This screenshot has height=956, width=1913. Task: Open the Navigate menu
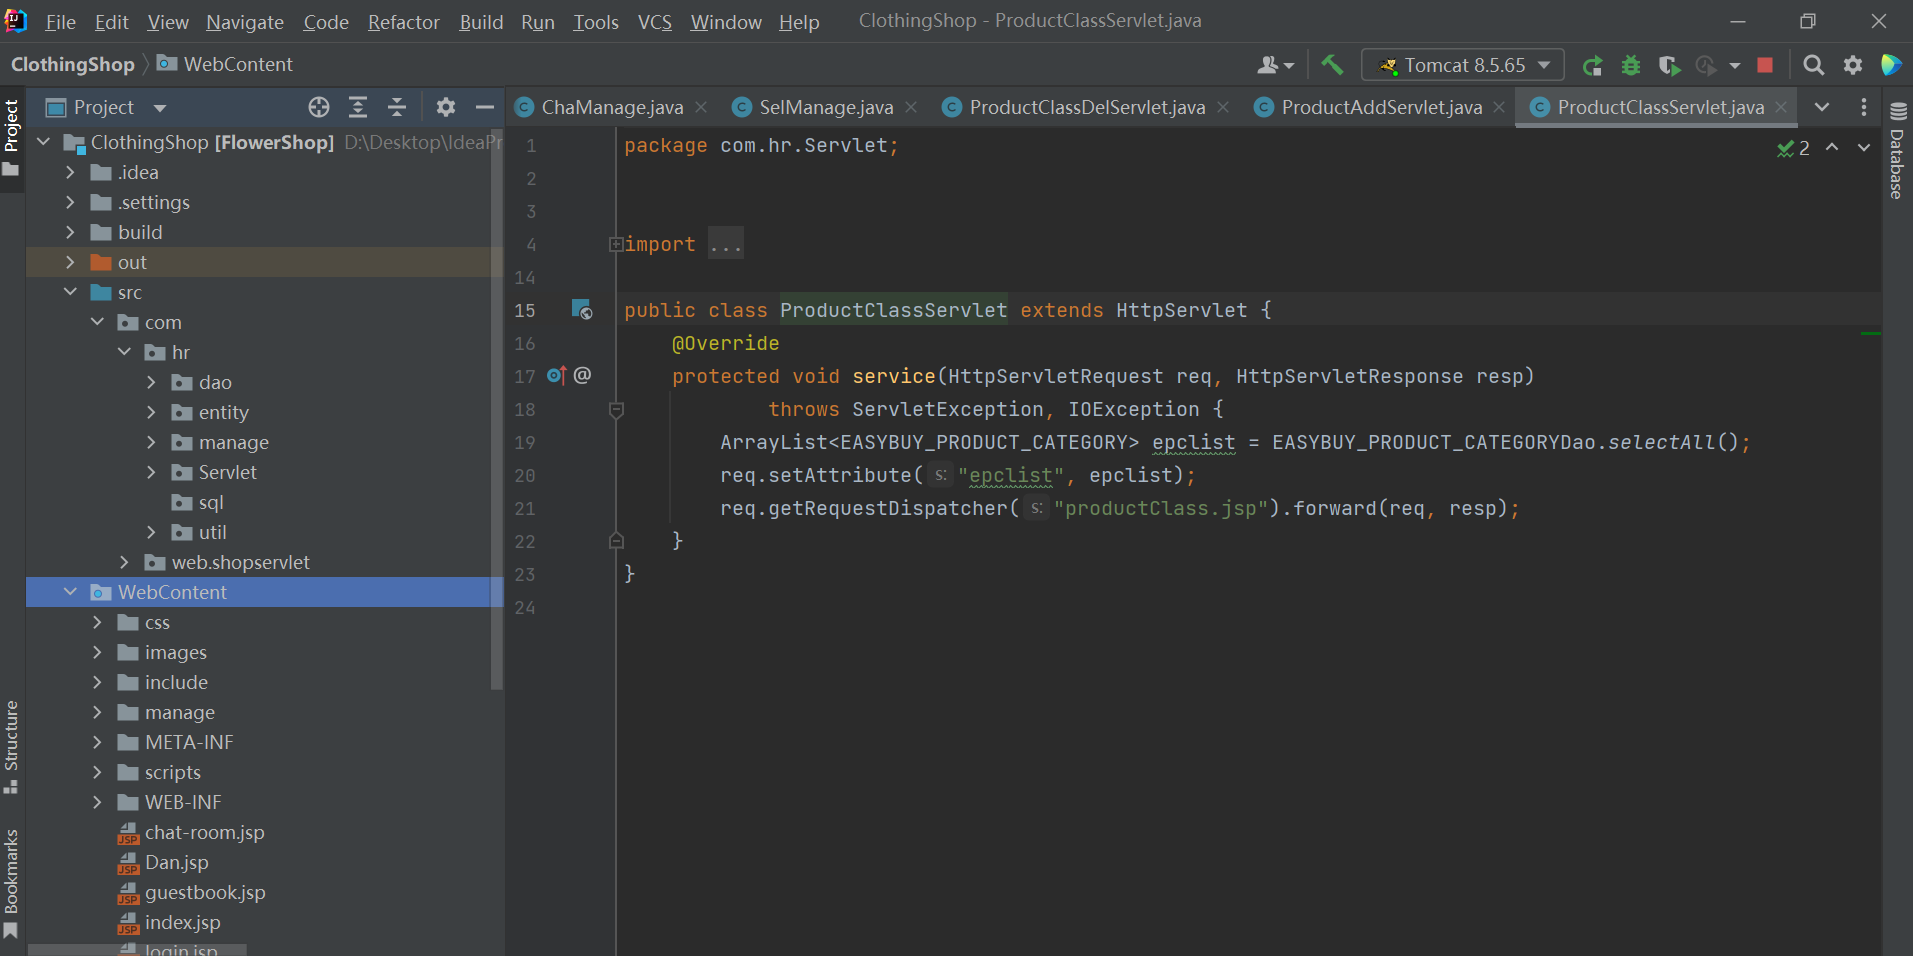[x=245, y=22]
